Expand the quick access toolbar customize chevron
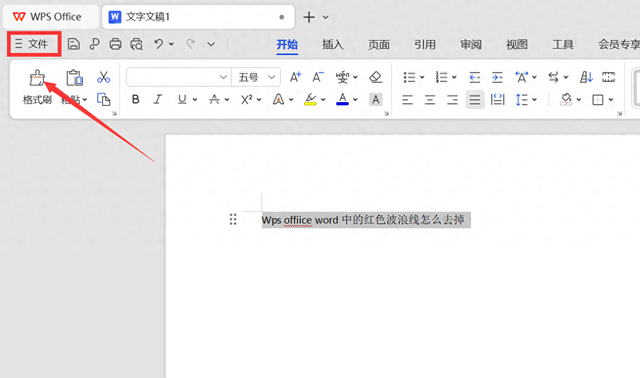The width and height of the screenshot is (640, 378). pos(211,44)
